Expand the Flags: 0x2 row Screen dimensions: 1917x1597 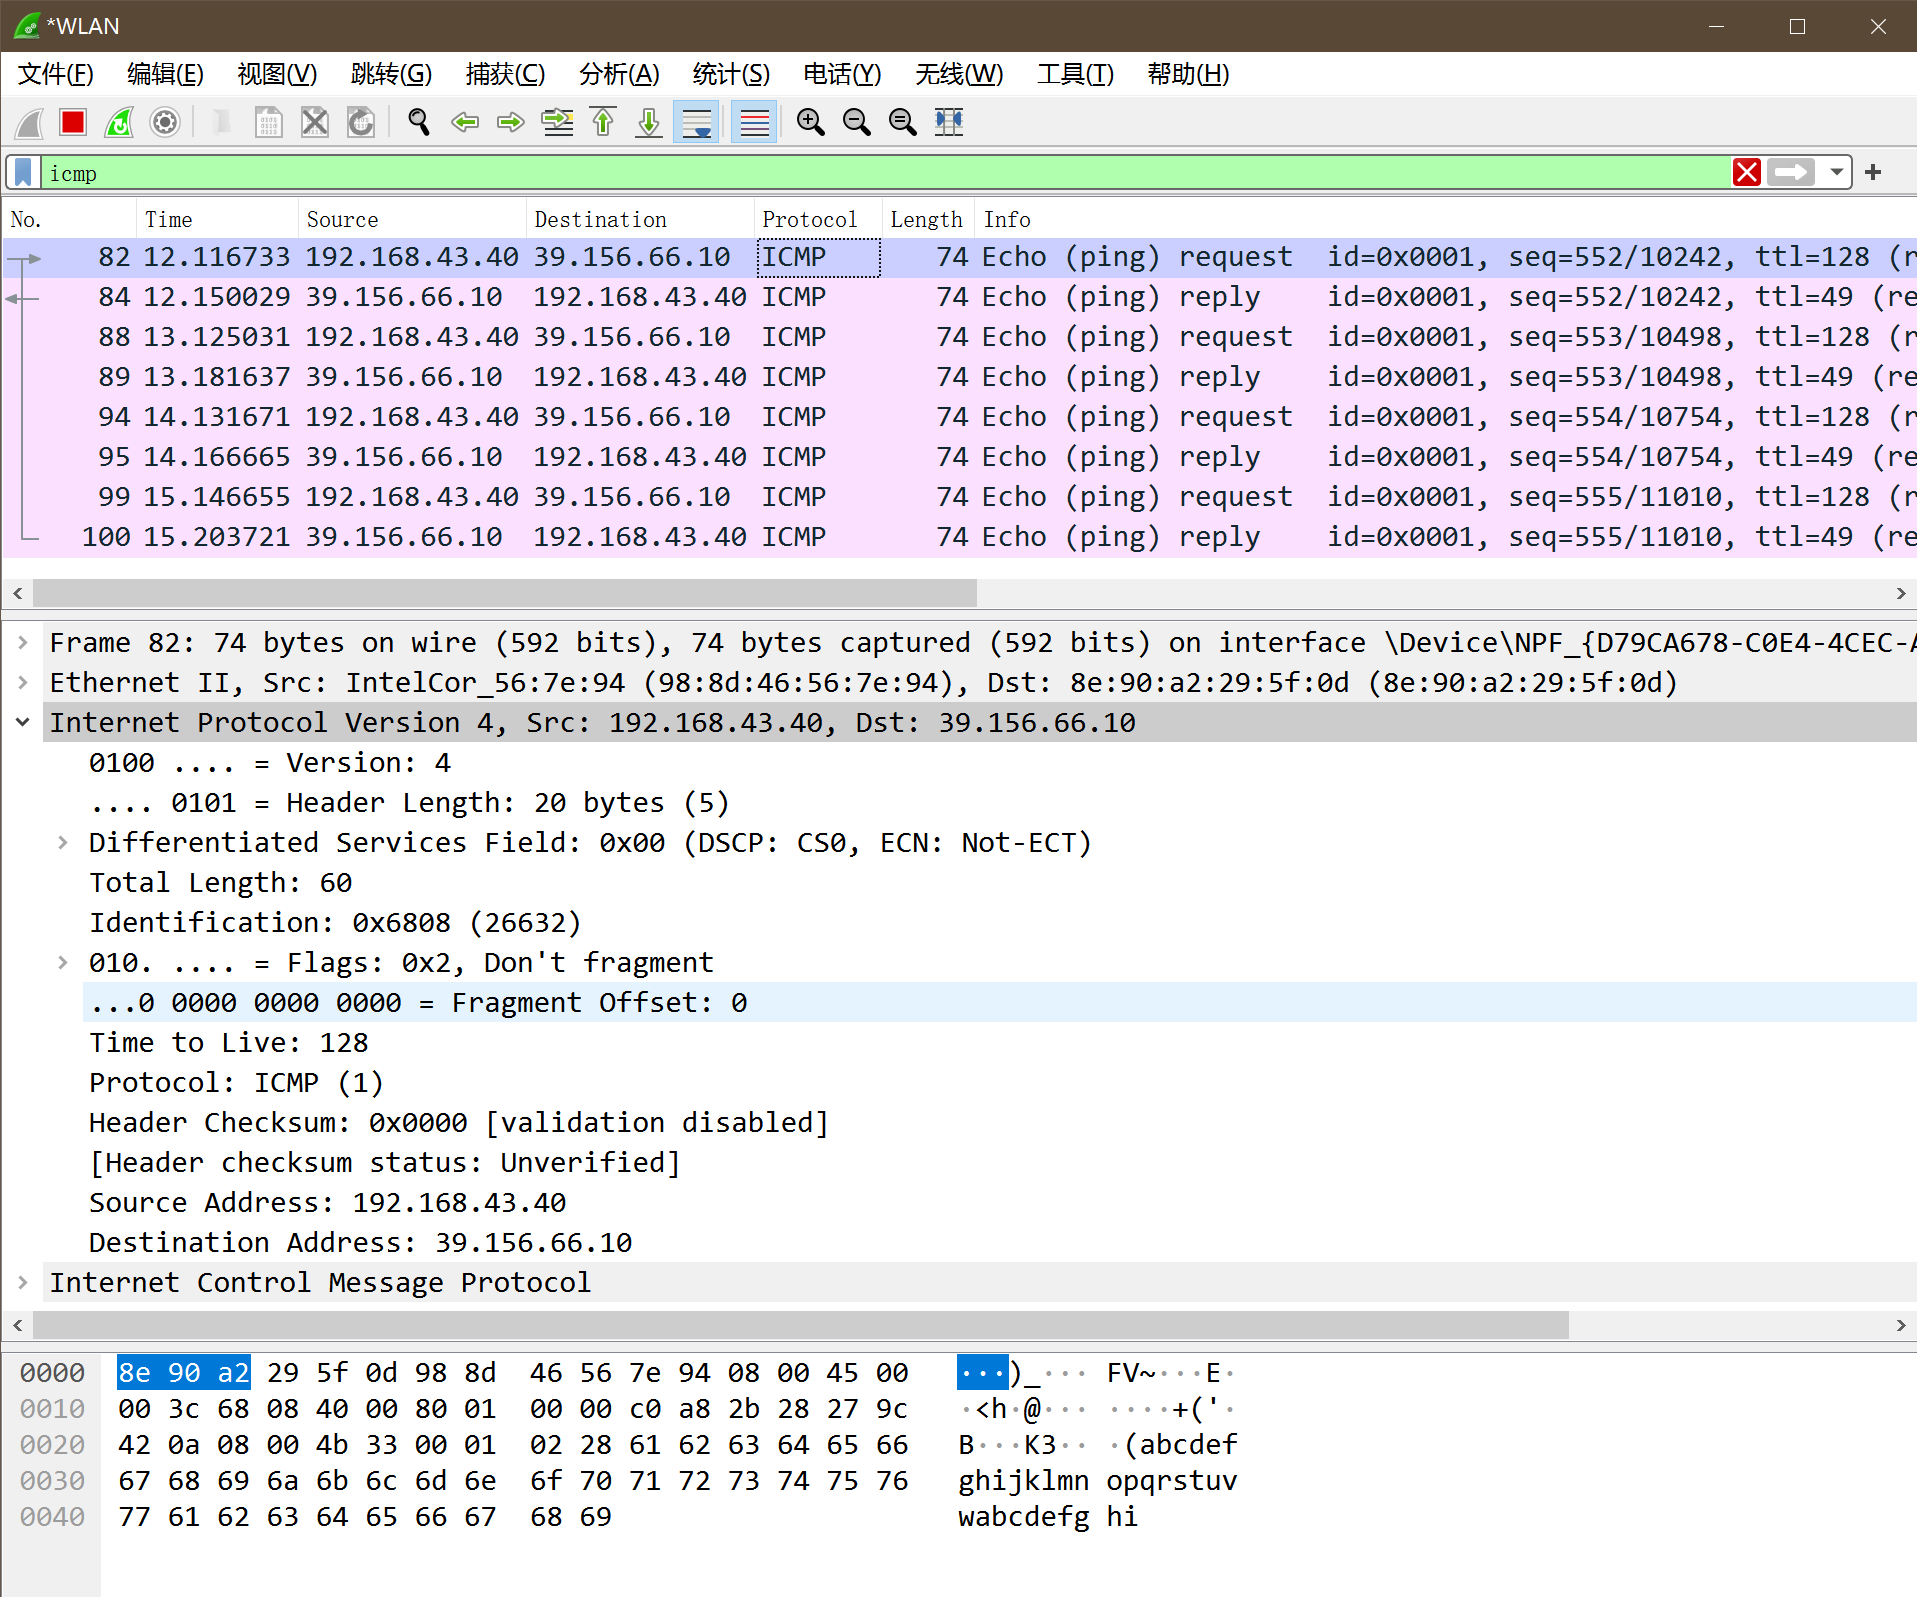tap(62, 962)
